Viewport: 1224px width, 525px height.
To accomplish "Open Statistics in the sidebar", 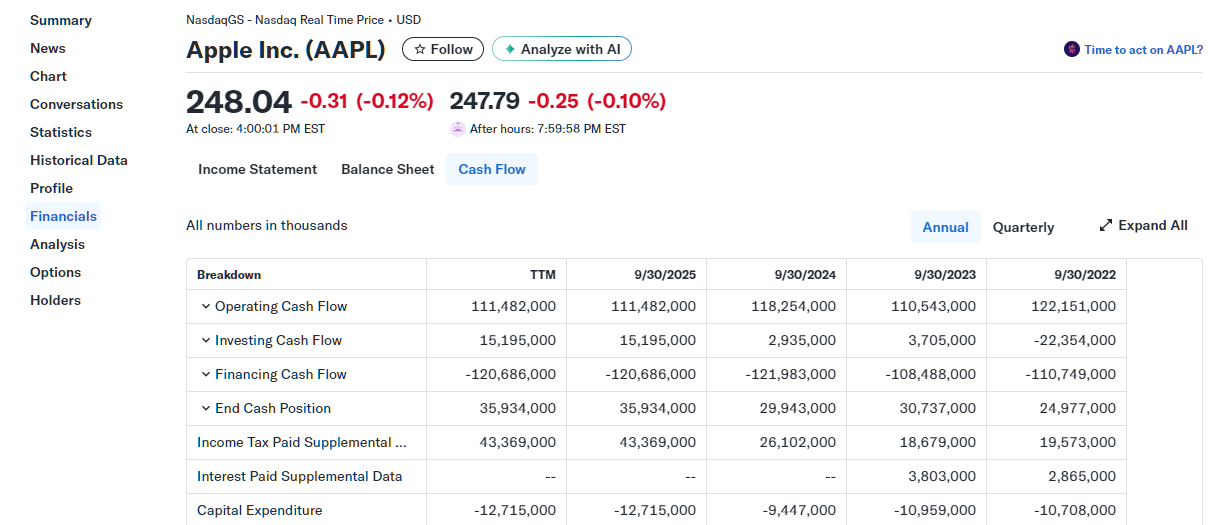I will [x=61, y=132].
